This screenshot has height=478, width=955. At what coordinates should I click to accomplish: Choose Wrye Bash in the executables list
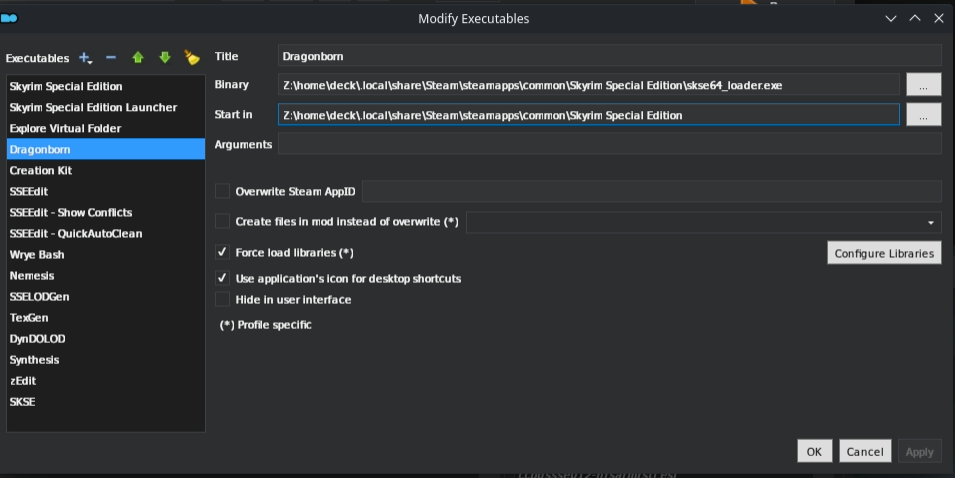[37, 254]
